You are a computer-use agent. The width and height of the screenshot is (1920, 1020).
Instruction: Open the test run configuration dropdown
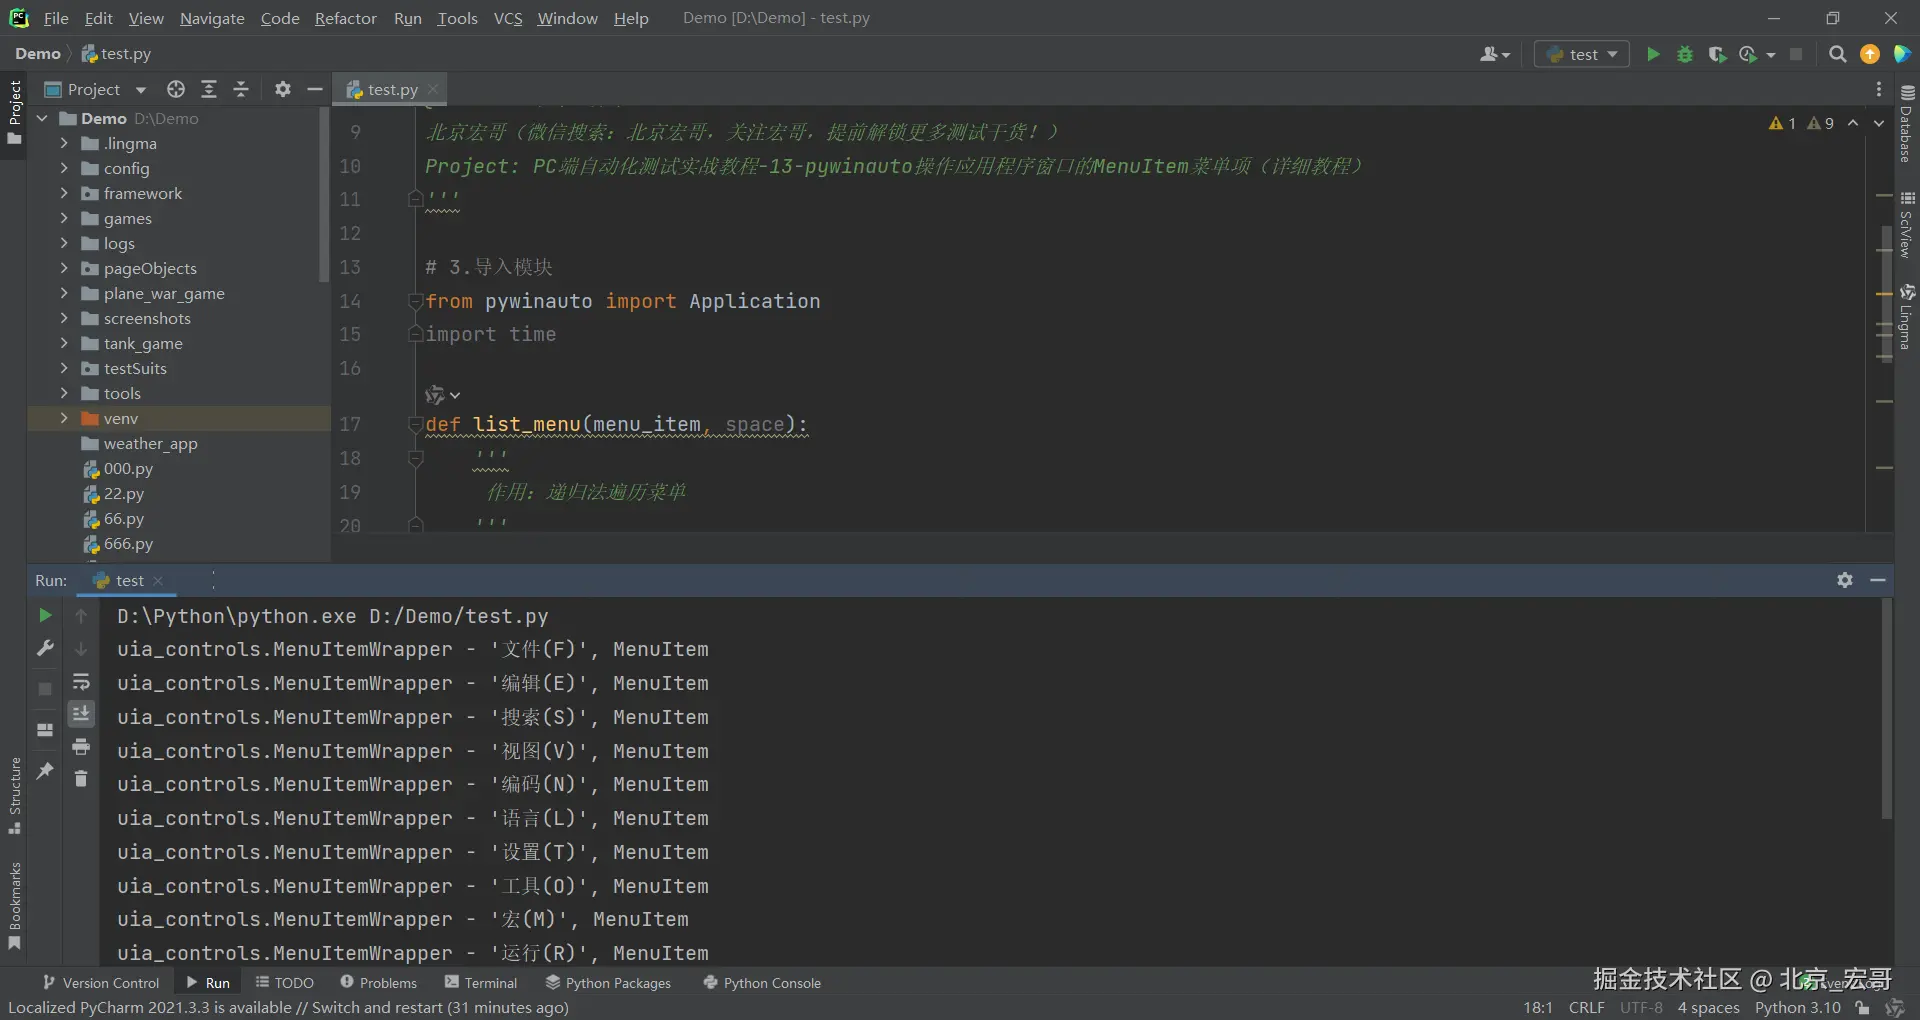(1582, 54)
